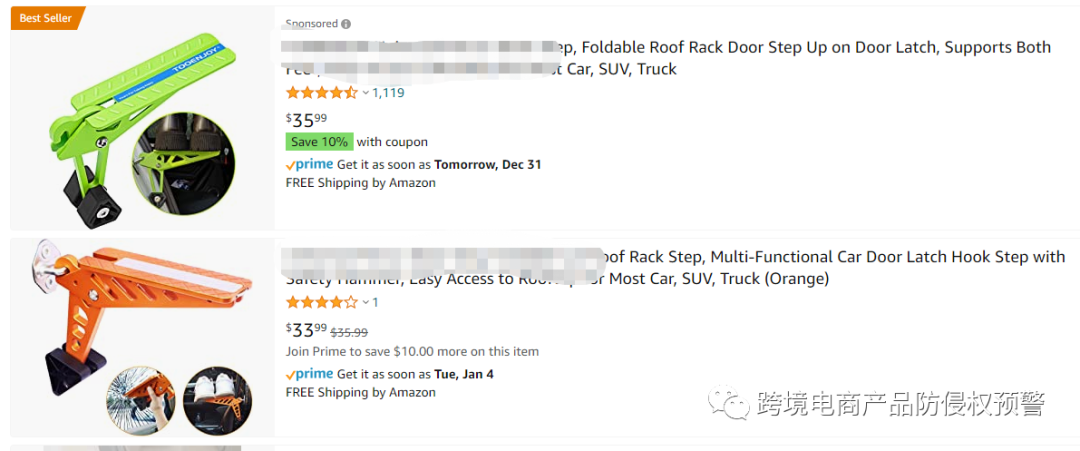Click Join Prime to save $10.00 text
This screenshot has width=1080, height=451.
pyautogui.click(x=412, y=351)
